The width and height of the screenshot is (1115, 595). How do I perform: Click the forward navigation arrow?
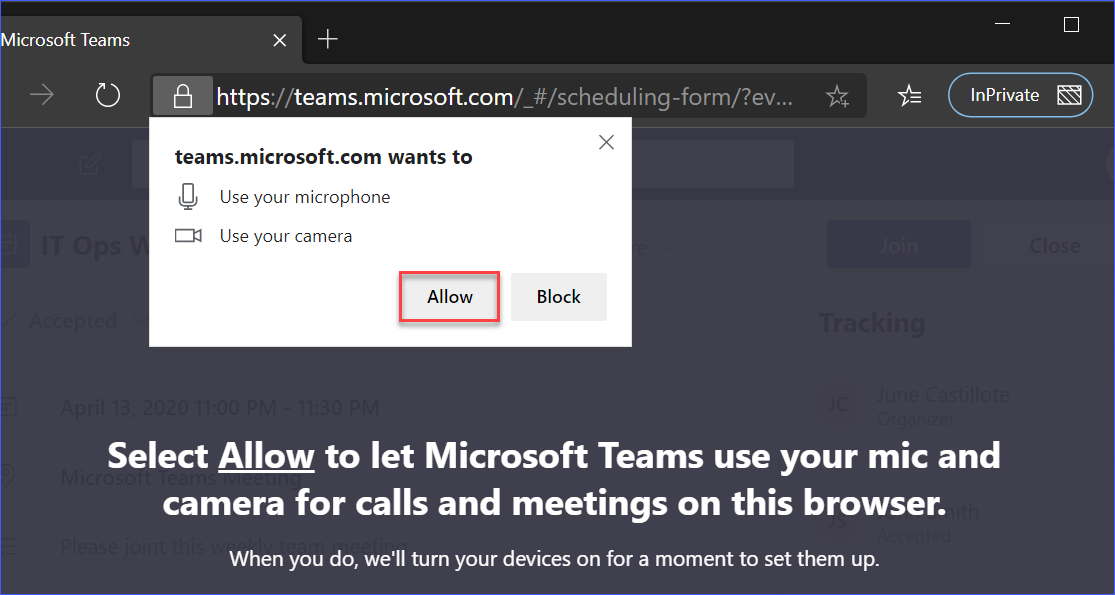(42, 96)
